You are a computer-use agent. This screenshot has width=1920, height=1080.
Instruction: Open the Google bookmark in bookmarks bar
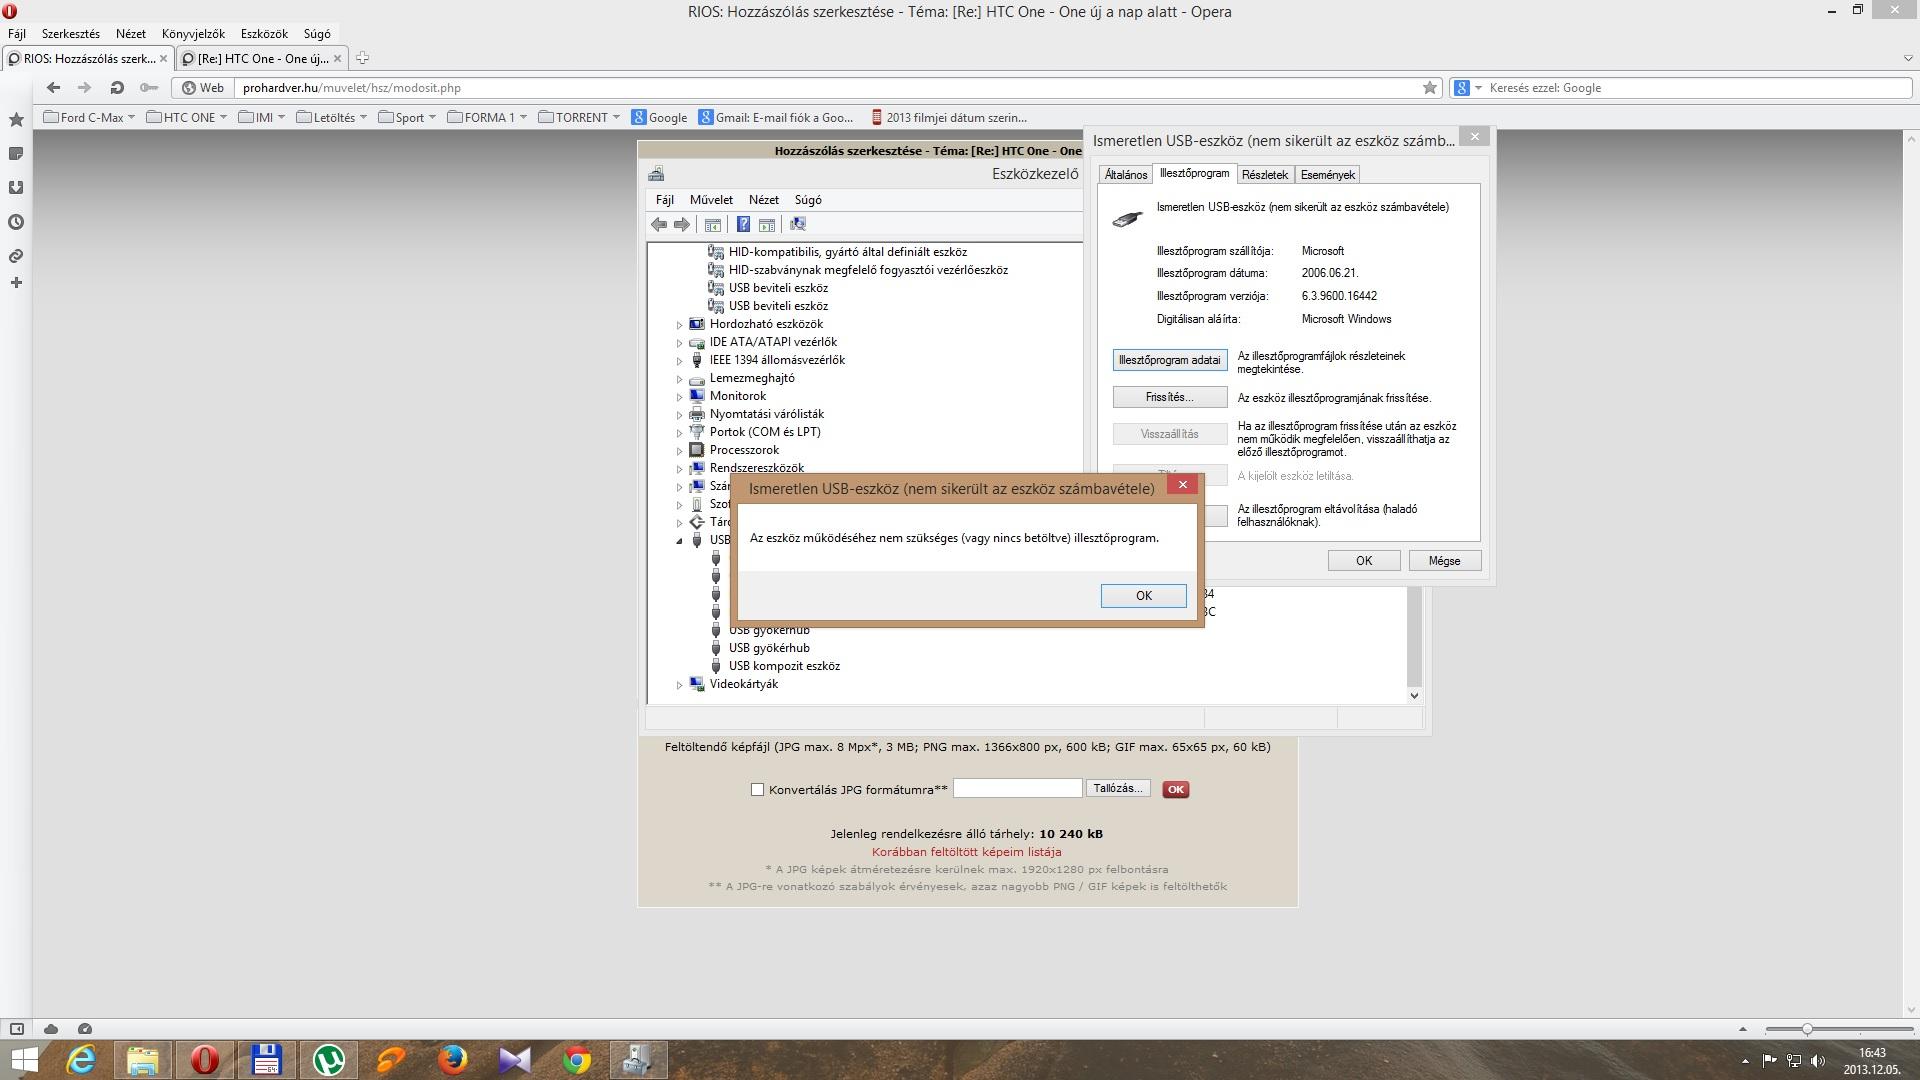[659, 118]
